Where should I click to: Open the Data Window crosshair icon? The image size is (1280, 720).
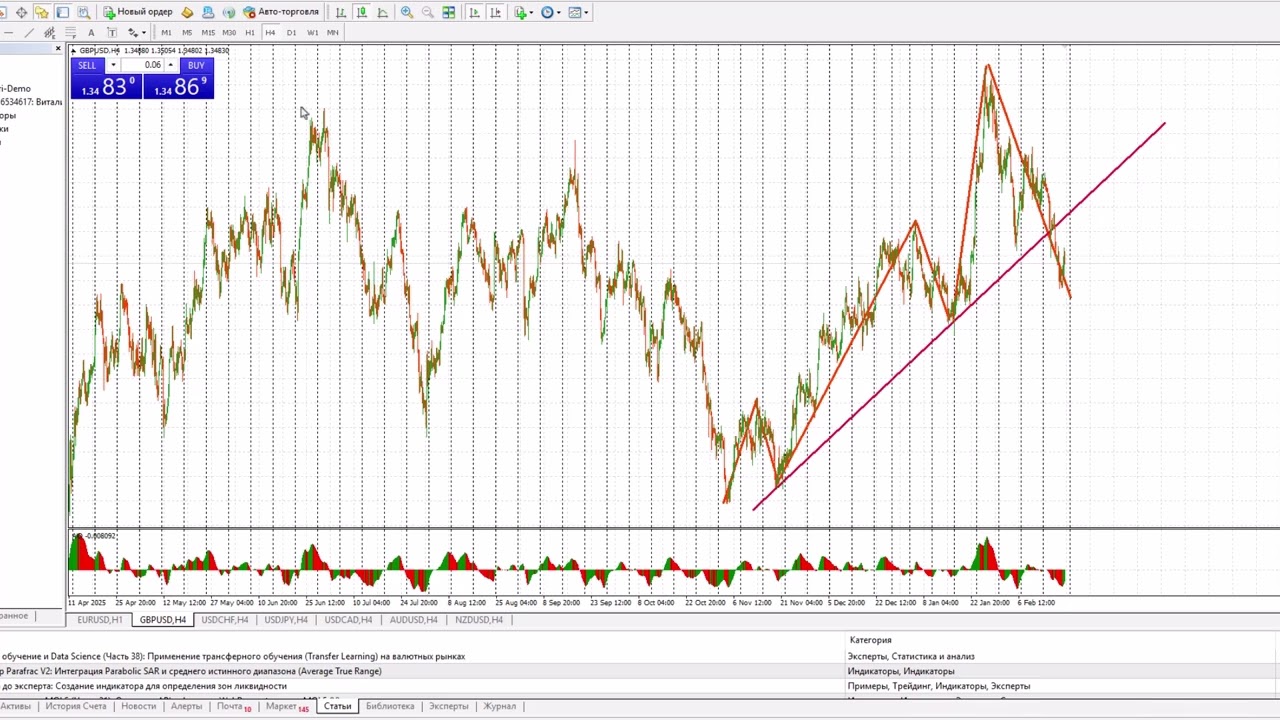coord(21,12)
